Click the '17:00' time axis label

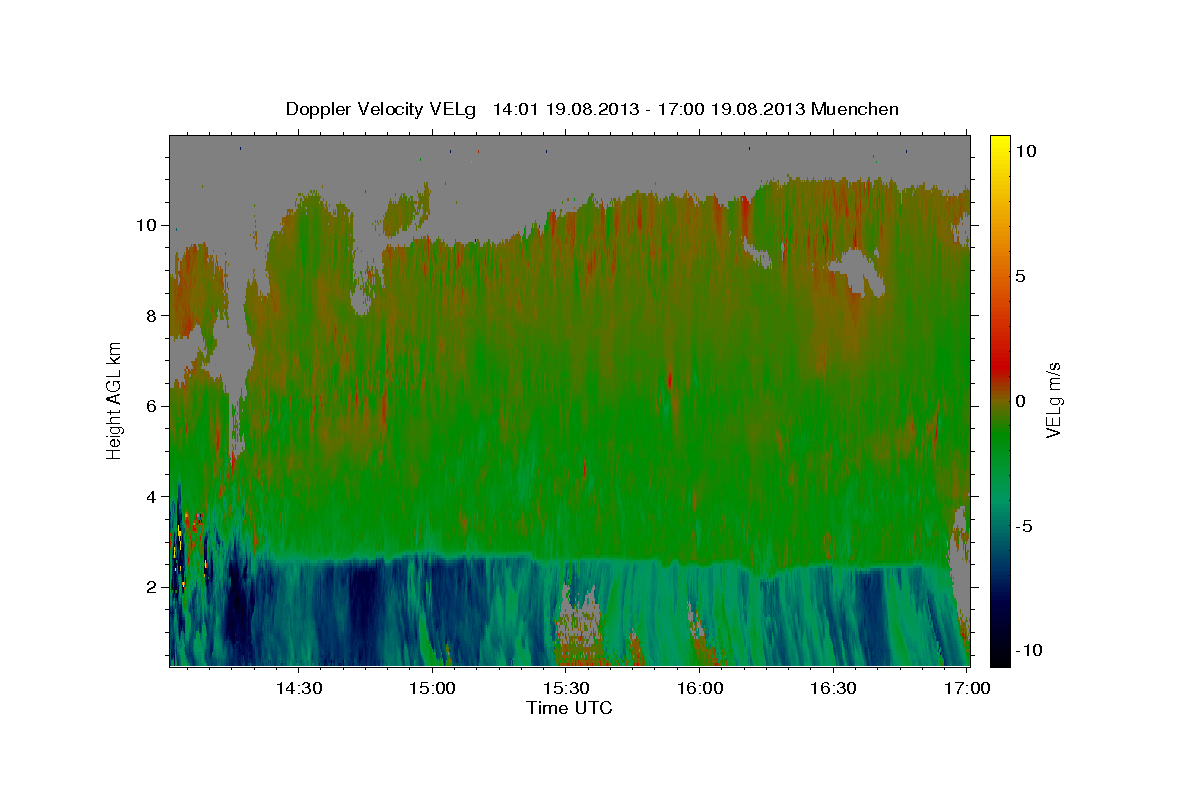pos(967,688)
